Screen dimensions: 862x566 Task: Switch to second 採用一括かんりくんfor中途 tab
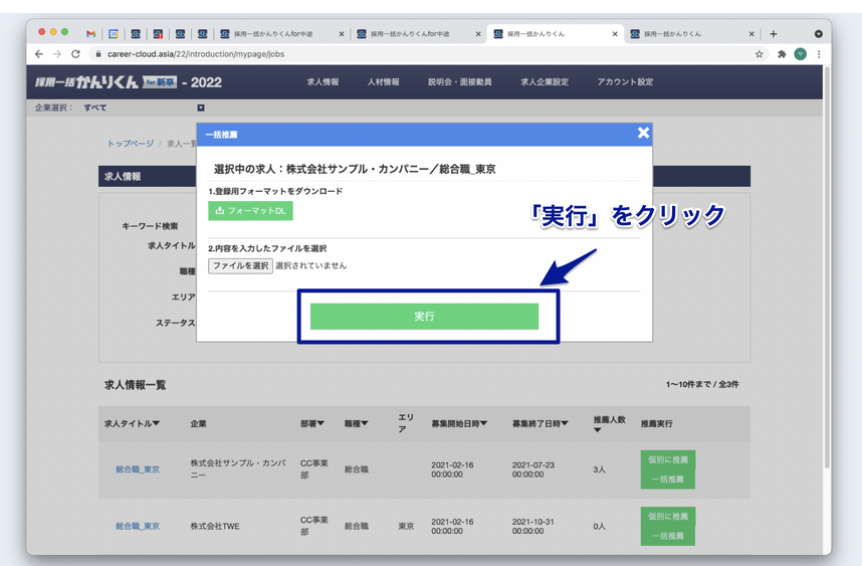410,34
